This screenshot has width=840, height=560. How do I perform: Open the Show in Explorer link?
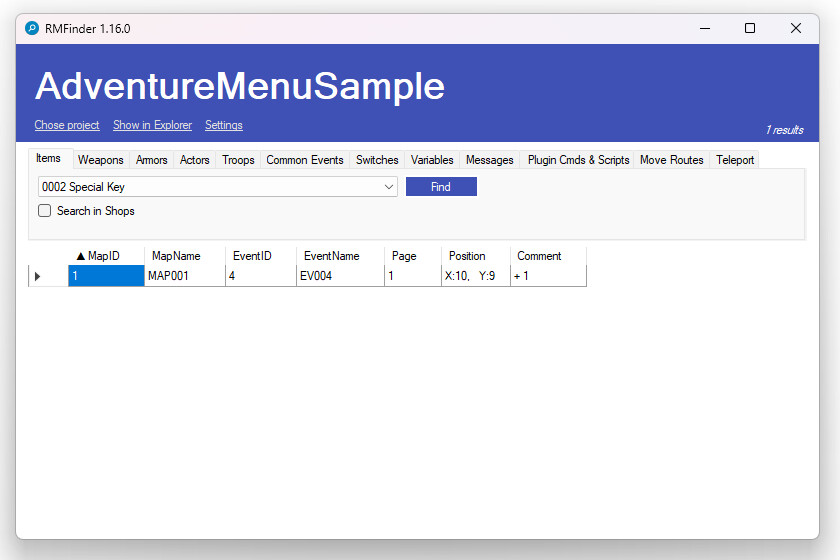point(152,125)
